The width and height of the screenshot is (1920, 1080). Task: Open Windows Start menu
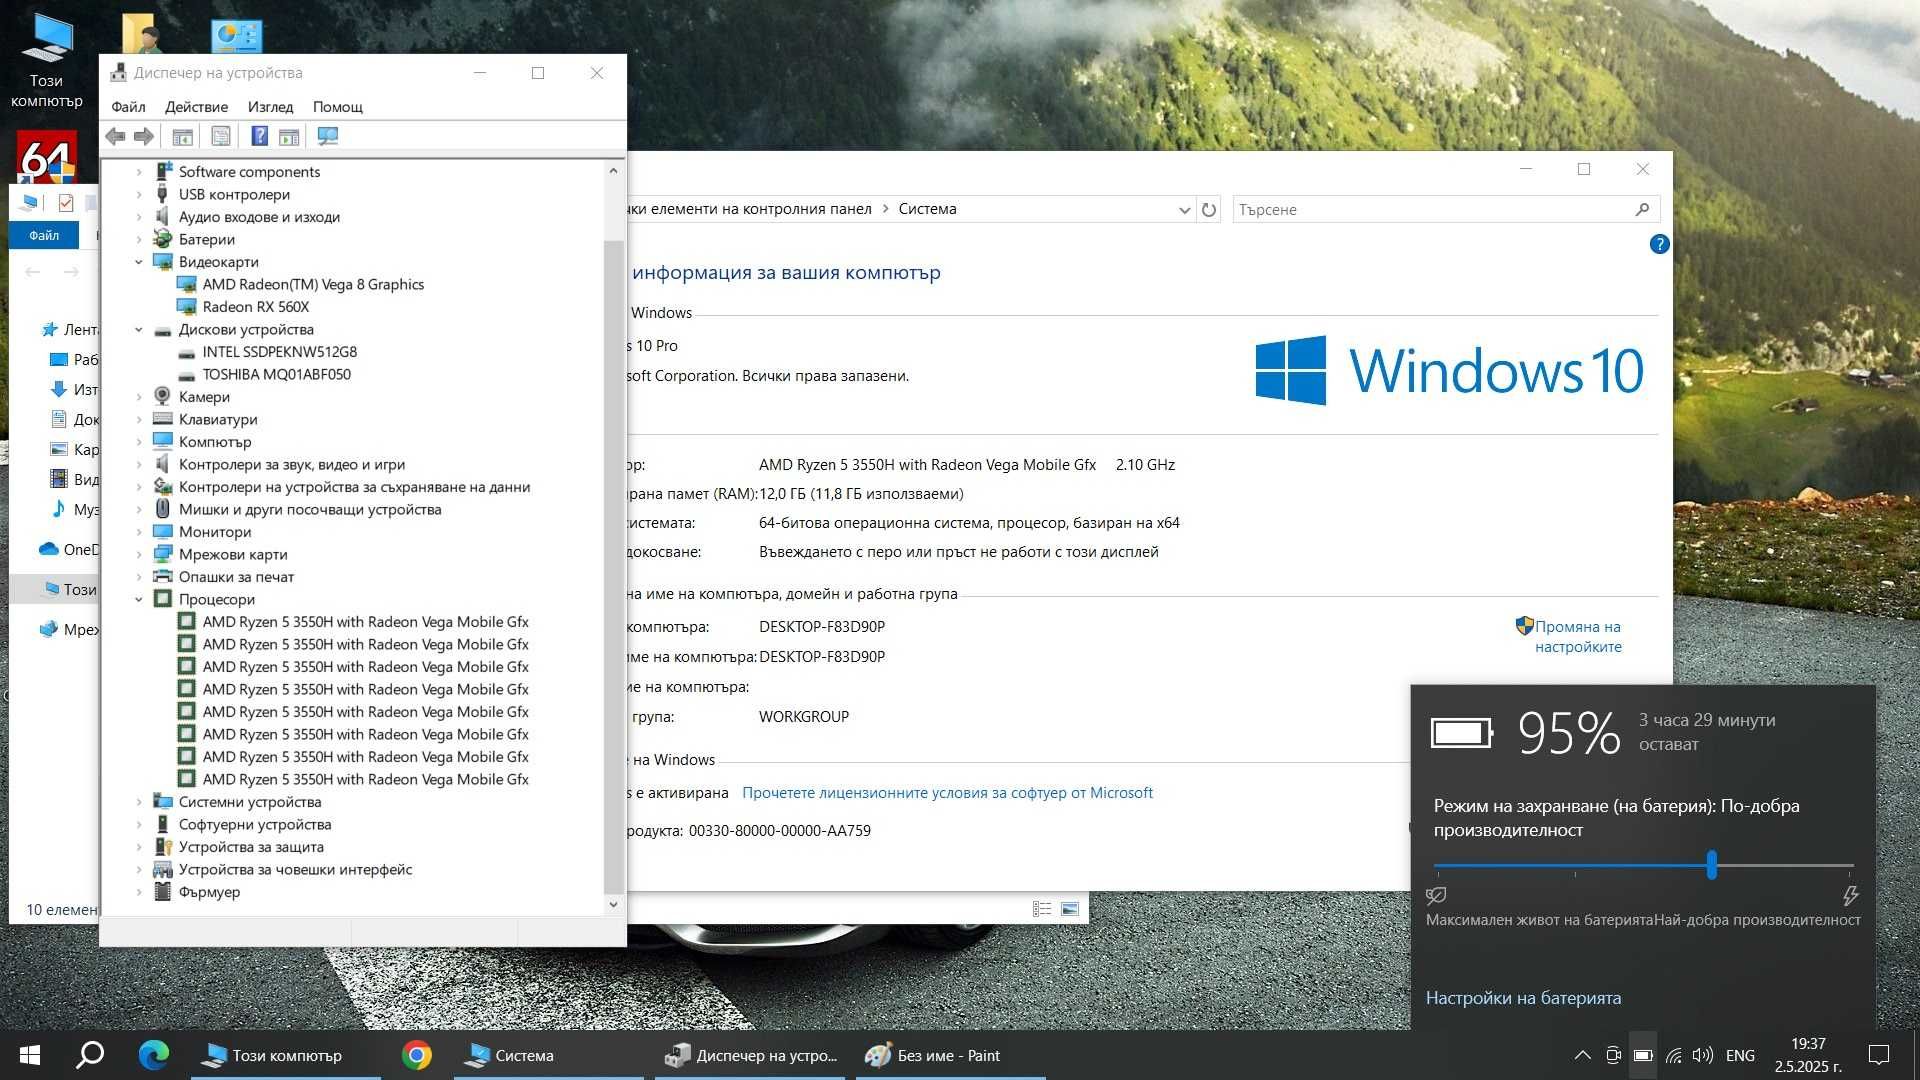coord(30,1055)
